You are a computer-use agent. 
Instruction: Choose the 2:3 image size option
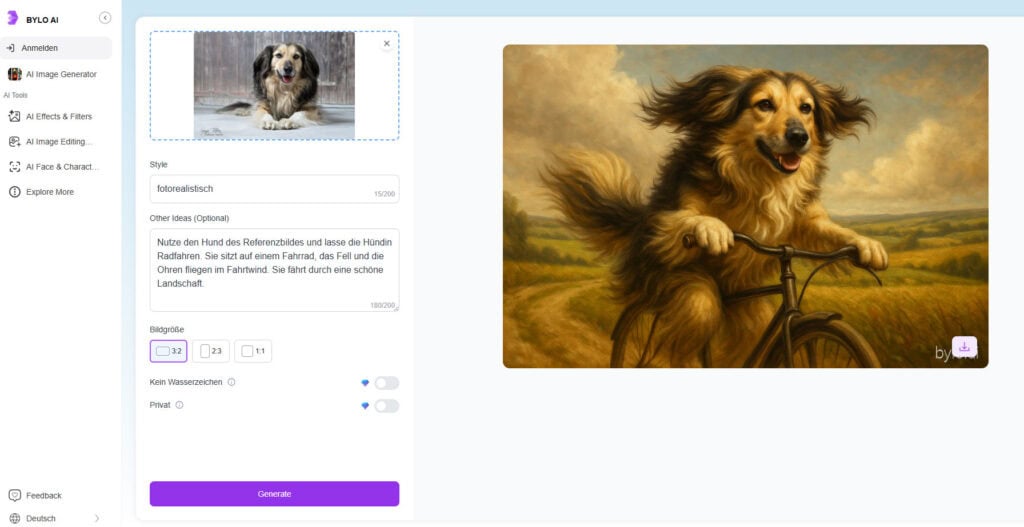coord(210,351)
